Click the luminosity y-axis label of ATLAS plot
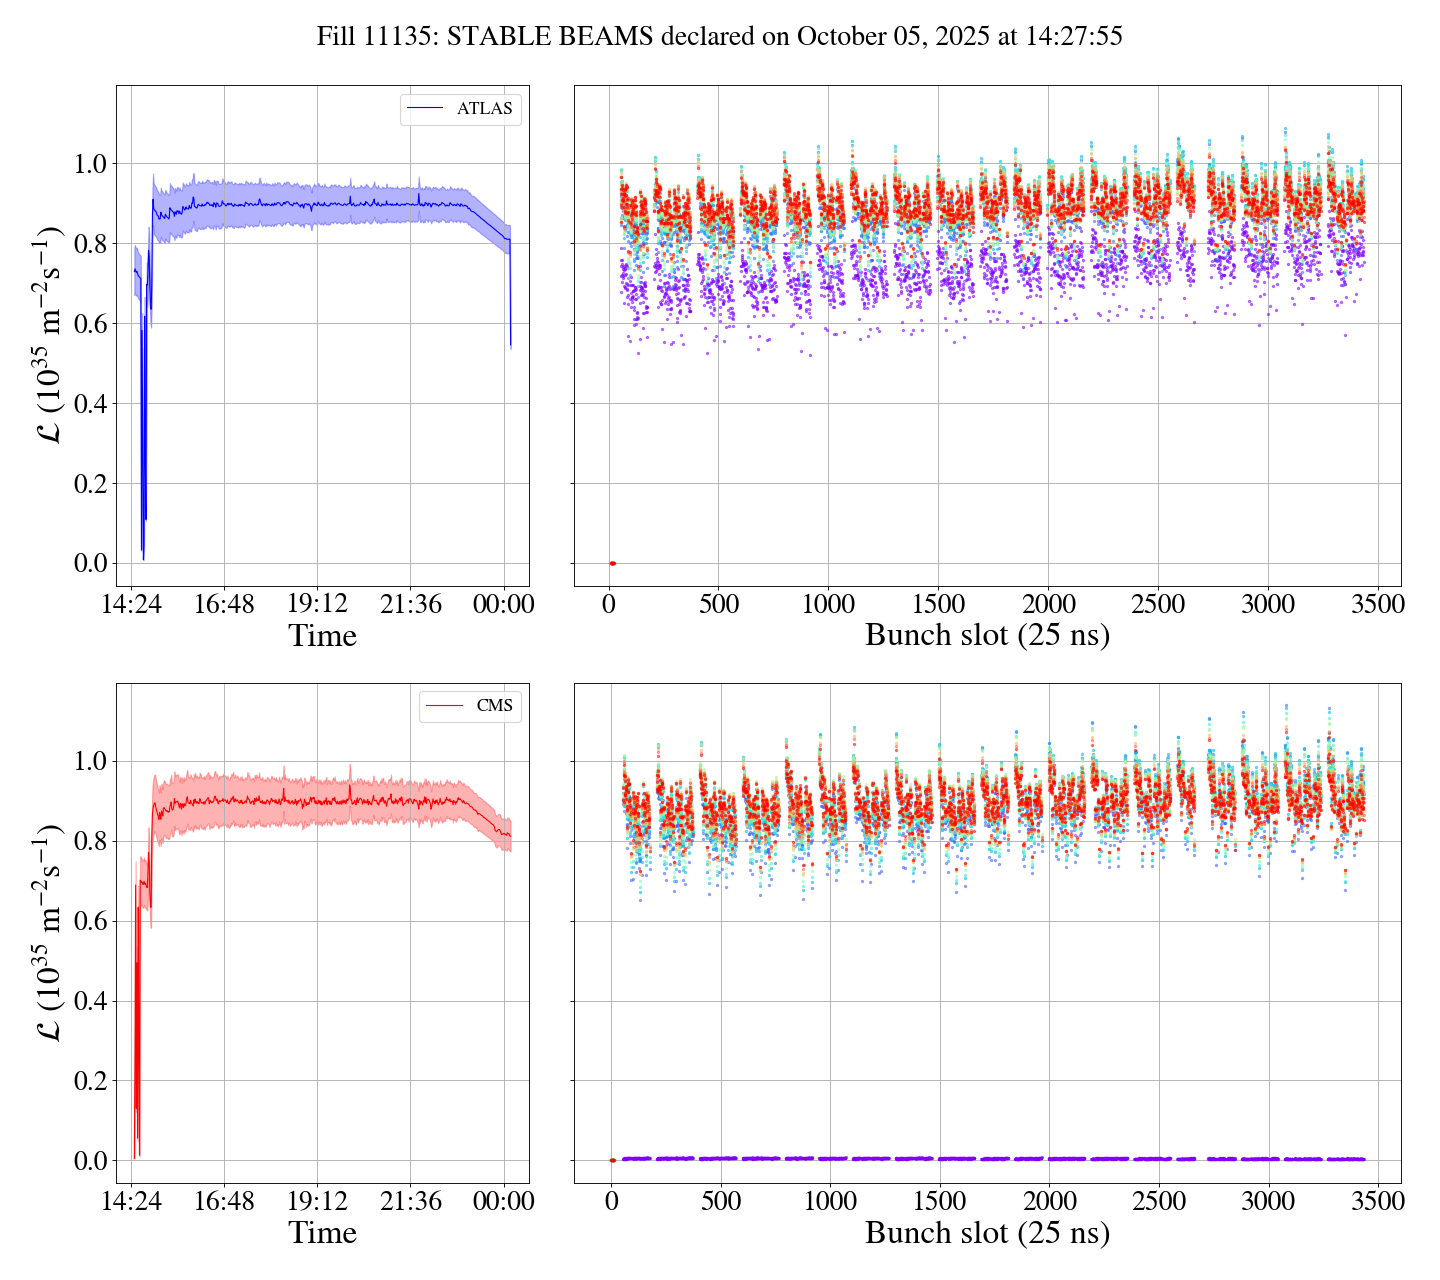This screenshot has height=1280, width=1440. pos(47,335)
